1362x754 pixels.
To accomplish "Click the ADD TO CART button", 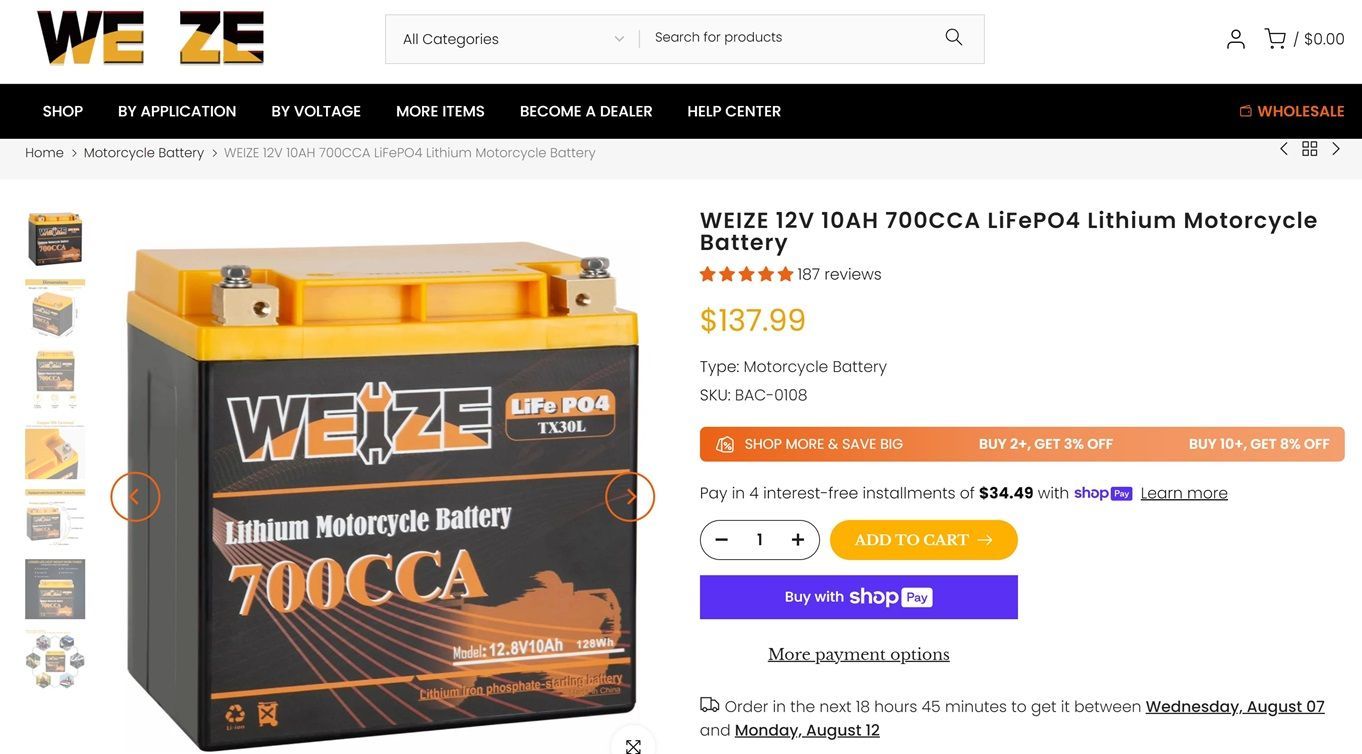I will (x=924, y=540).
